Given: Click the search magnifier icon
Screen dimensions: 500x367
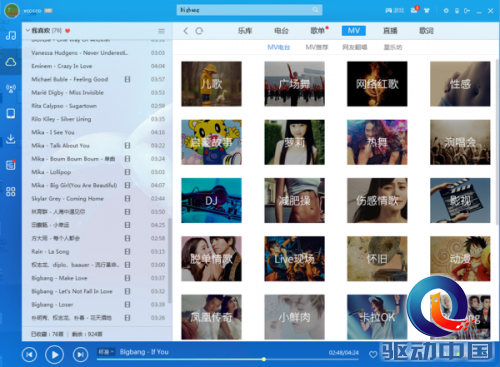Looking at the screenshot, I should 315,10.
